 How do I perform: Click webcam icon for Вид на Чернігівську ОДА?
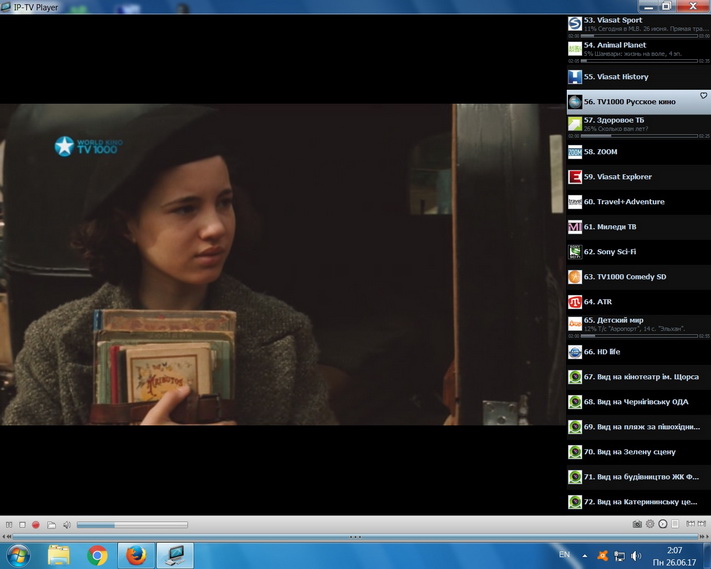tap(575, 402)
